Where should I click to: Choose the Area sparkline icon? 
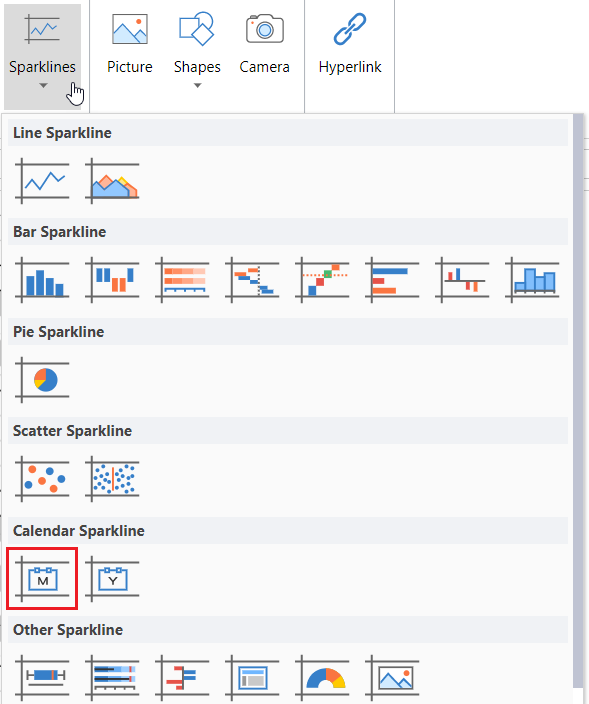pyautogui.click(x=112, y=180)
